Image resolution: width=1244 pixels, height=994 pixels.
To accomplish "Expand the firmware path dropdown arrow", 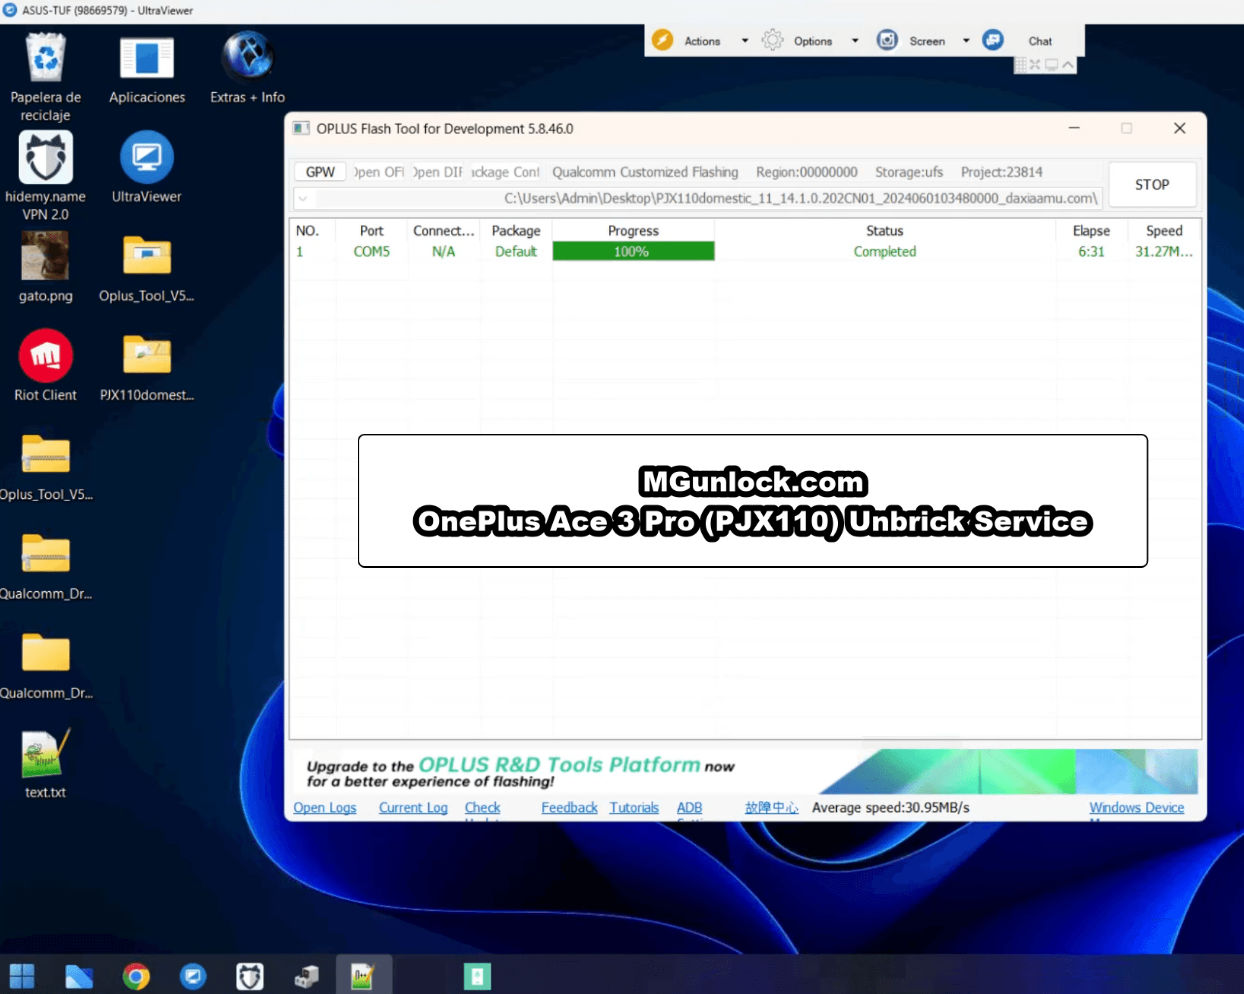I will (x=303, y=198).
